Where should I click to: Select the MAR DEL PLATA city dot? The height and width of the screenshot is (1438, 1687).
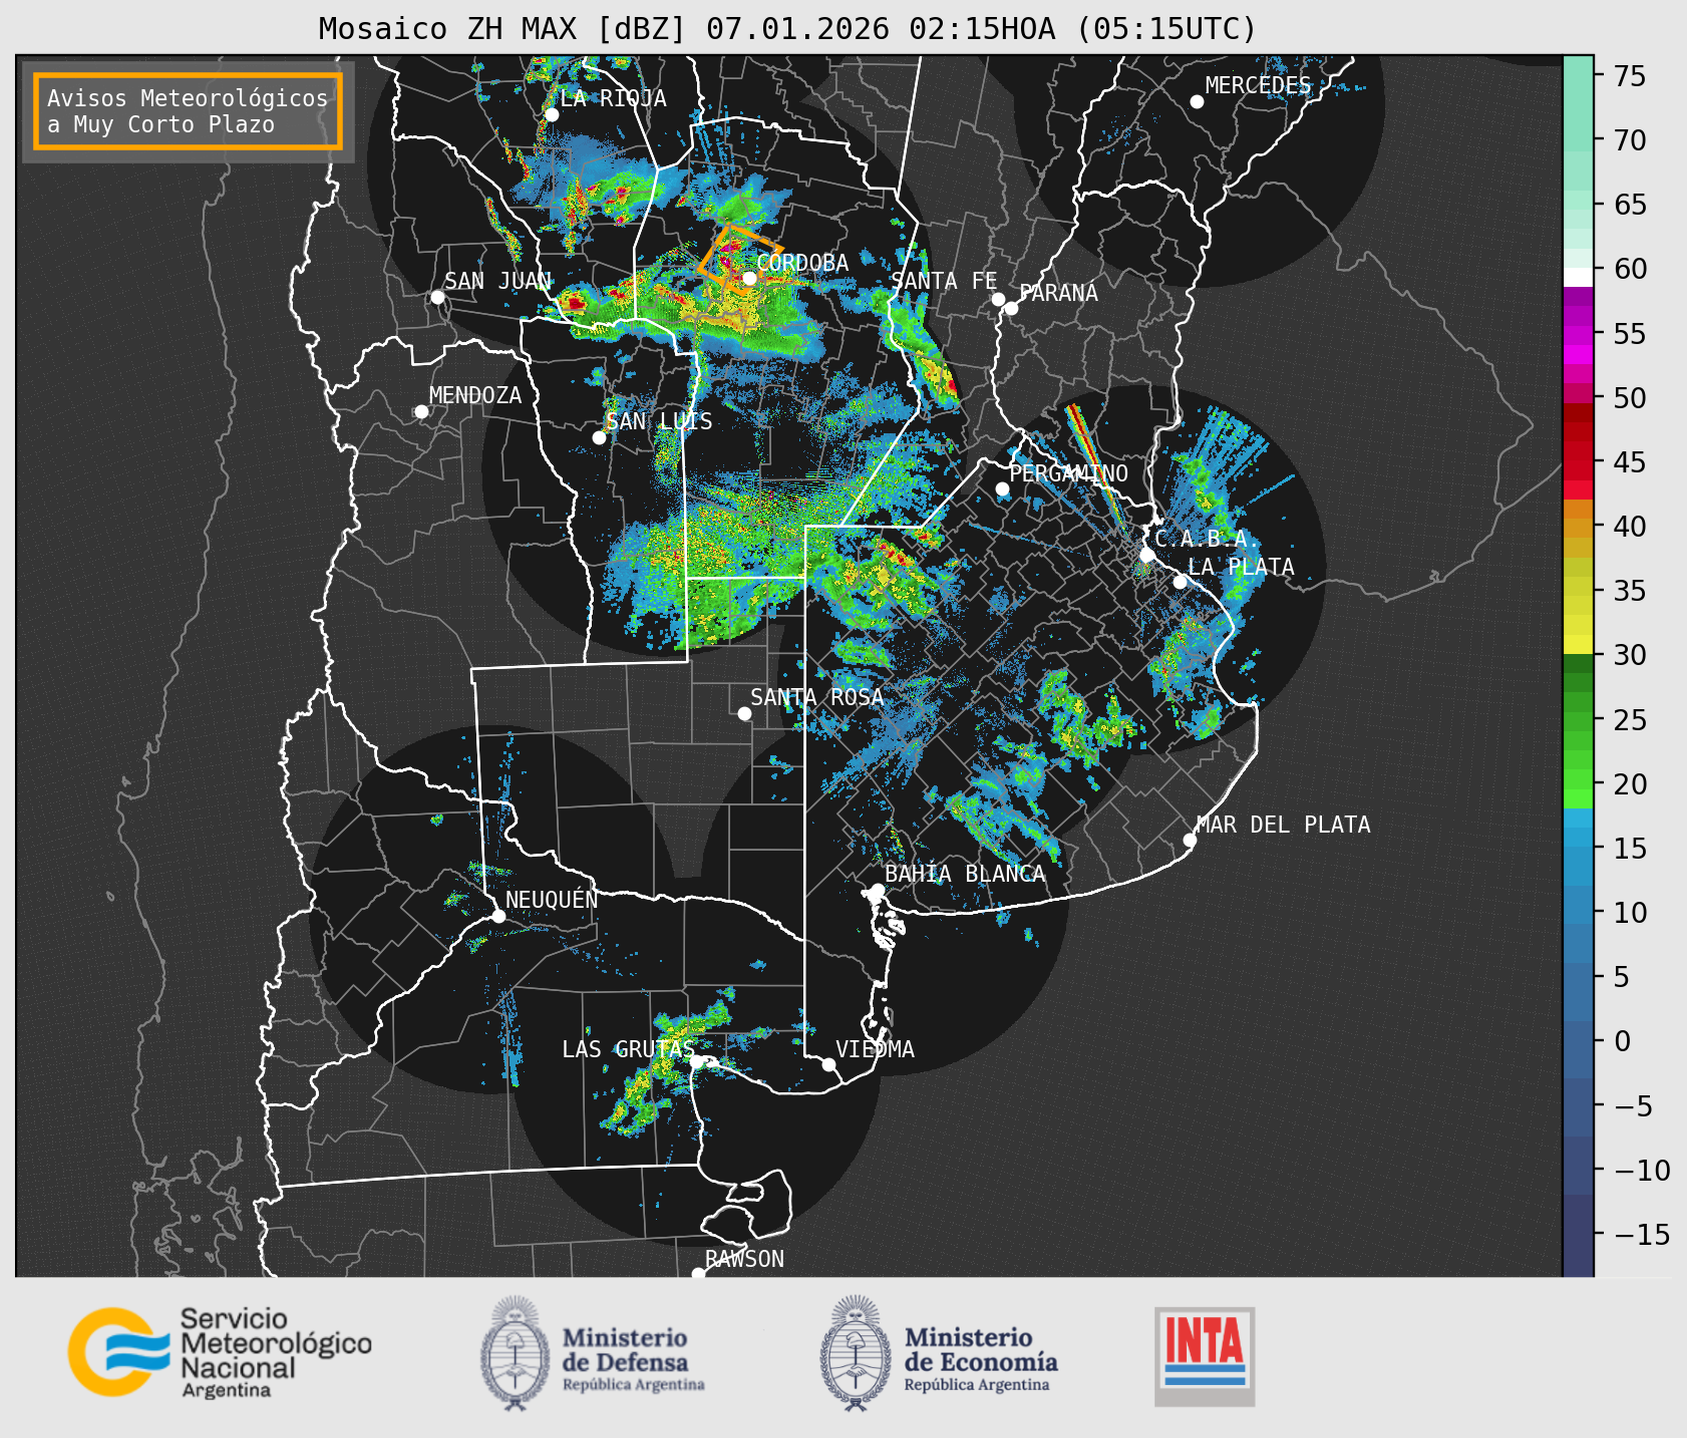[1190, 840]
